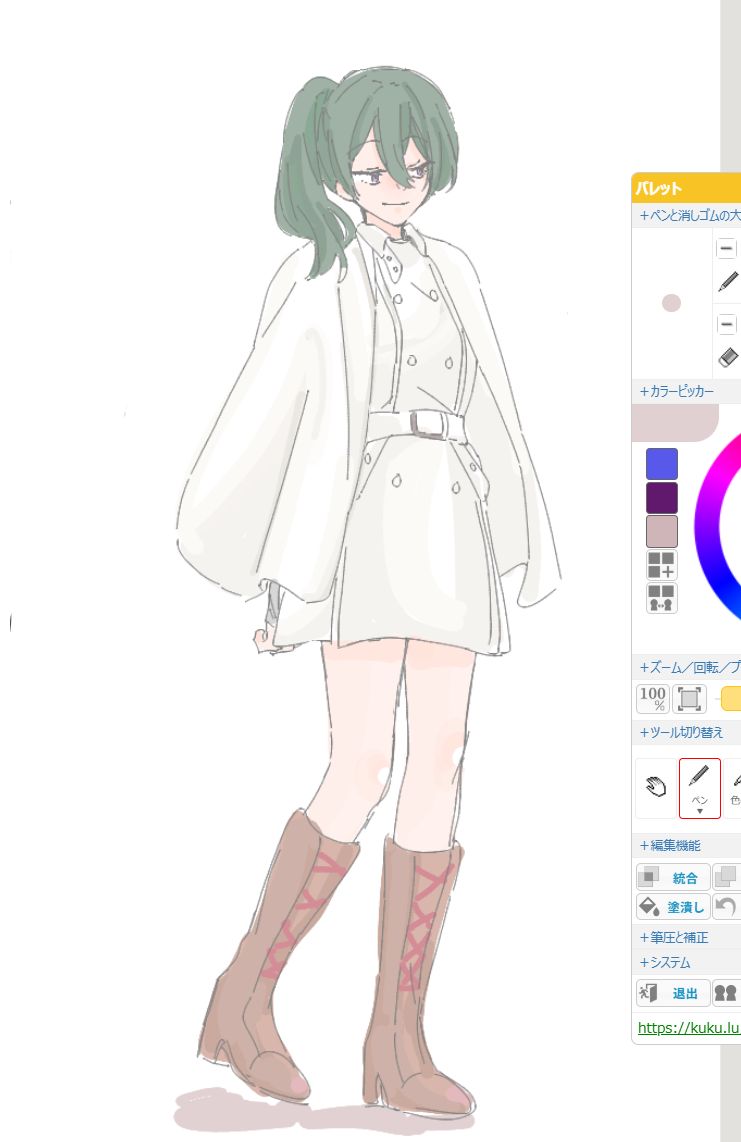The width and height of the screenshot is (741, 1142).
Task: Reset zoom with the 100% button
Action: [x=653, y=698]
